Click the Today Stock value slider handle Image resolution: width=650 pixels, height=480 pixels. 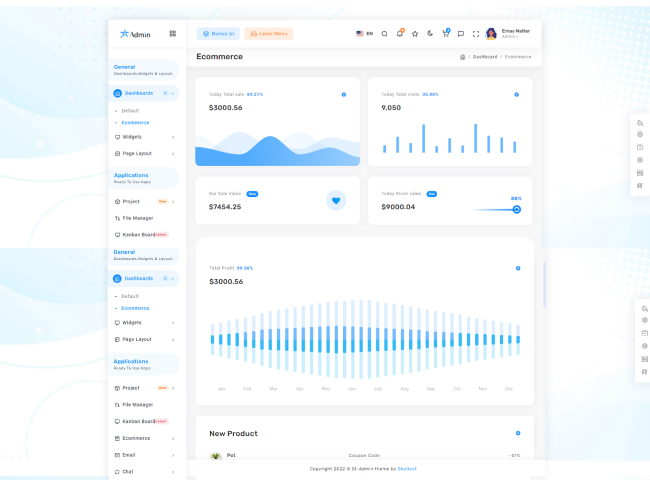click(517, 209)
